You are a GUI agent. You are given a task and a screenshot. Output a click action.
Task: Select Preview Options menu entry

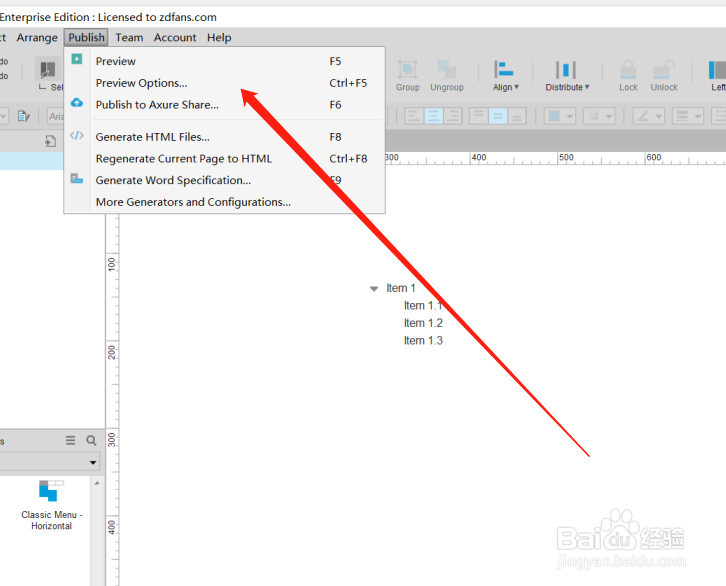(x=224, y=83)
